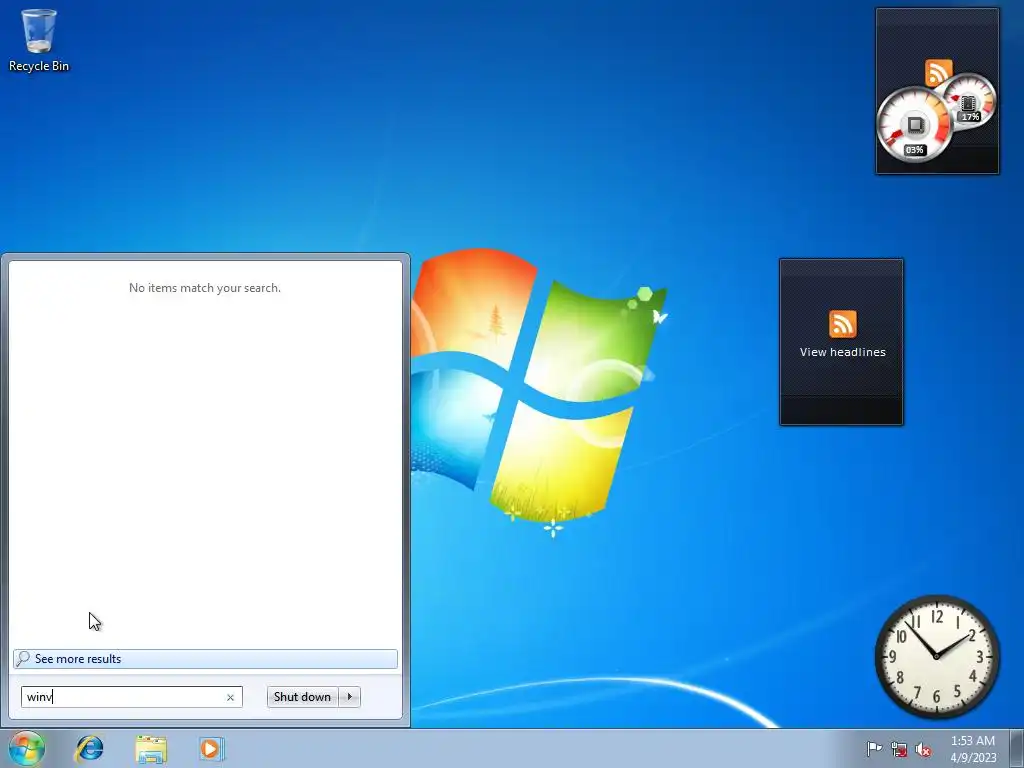Click the Show desktop strip
This screenshot has width=1024, height=768.
1017,748
